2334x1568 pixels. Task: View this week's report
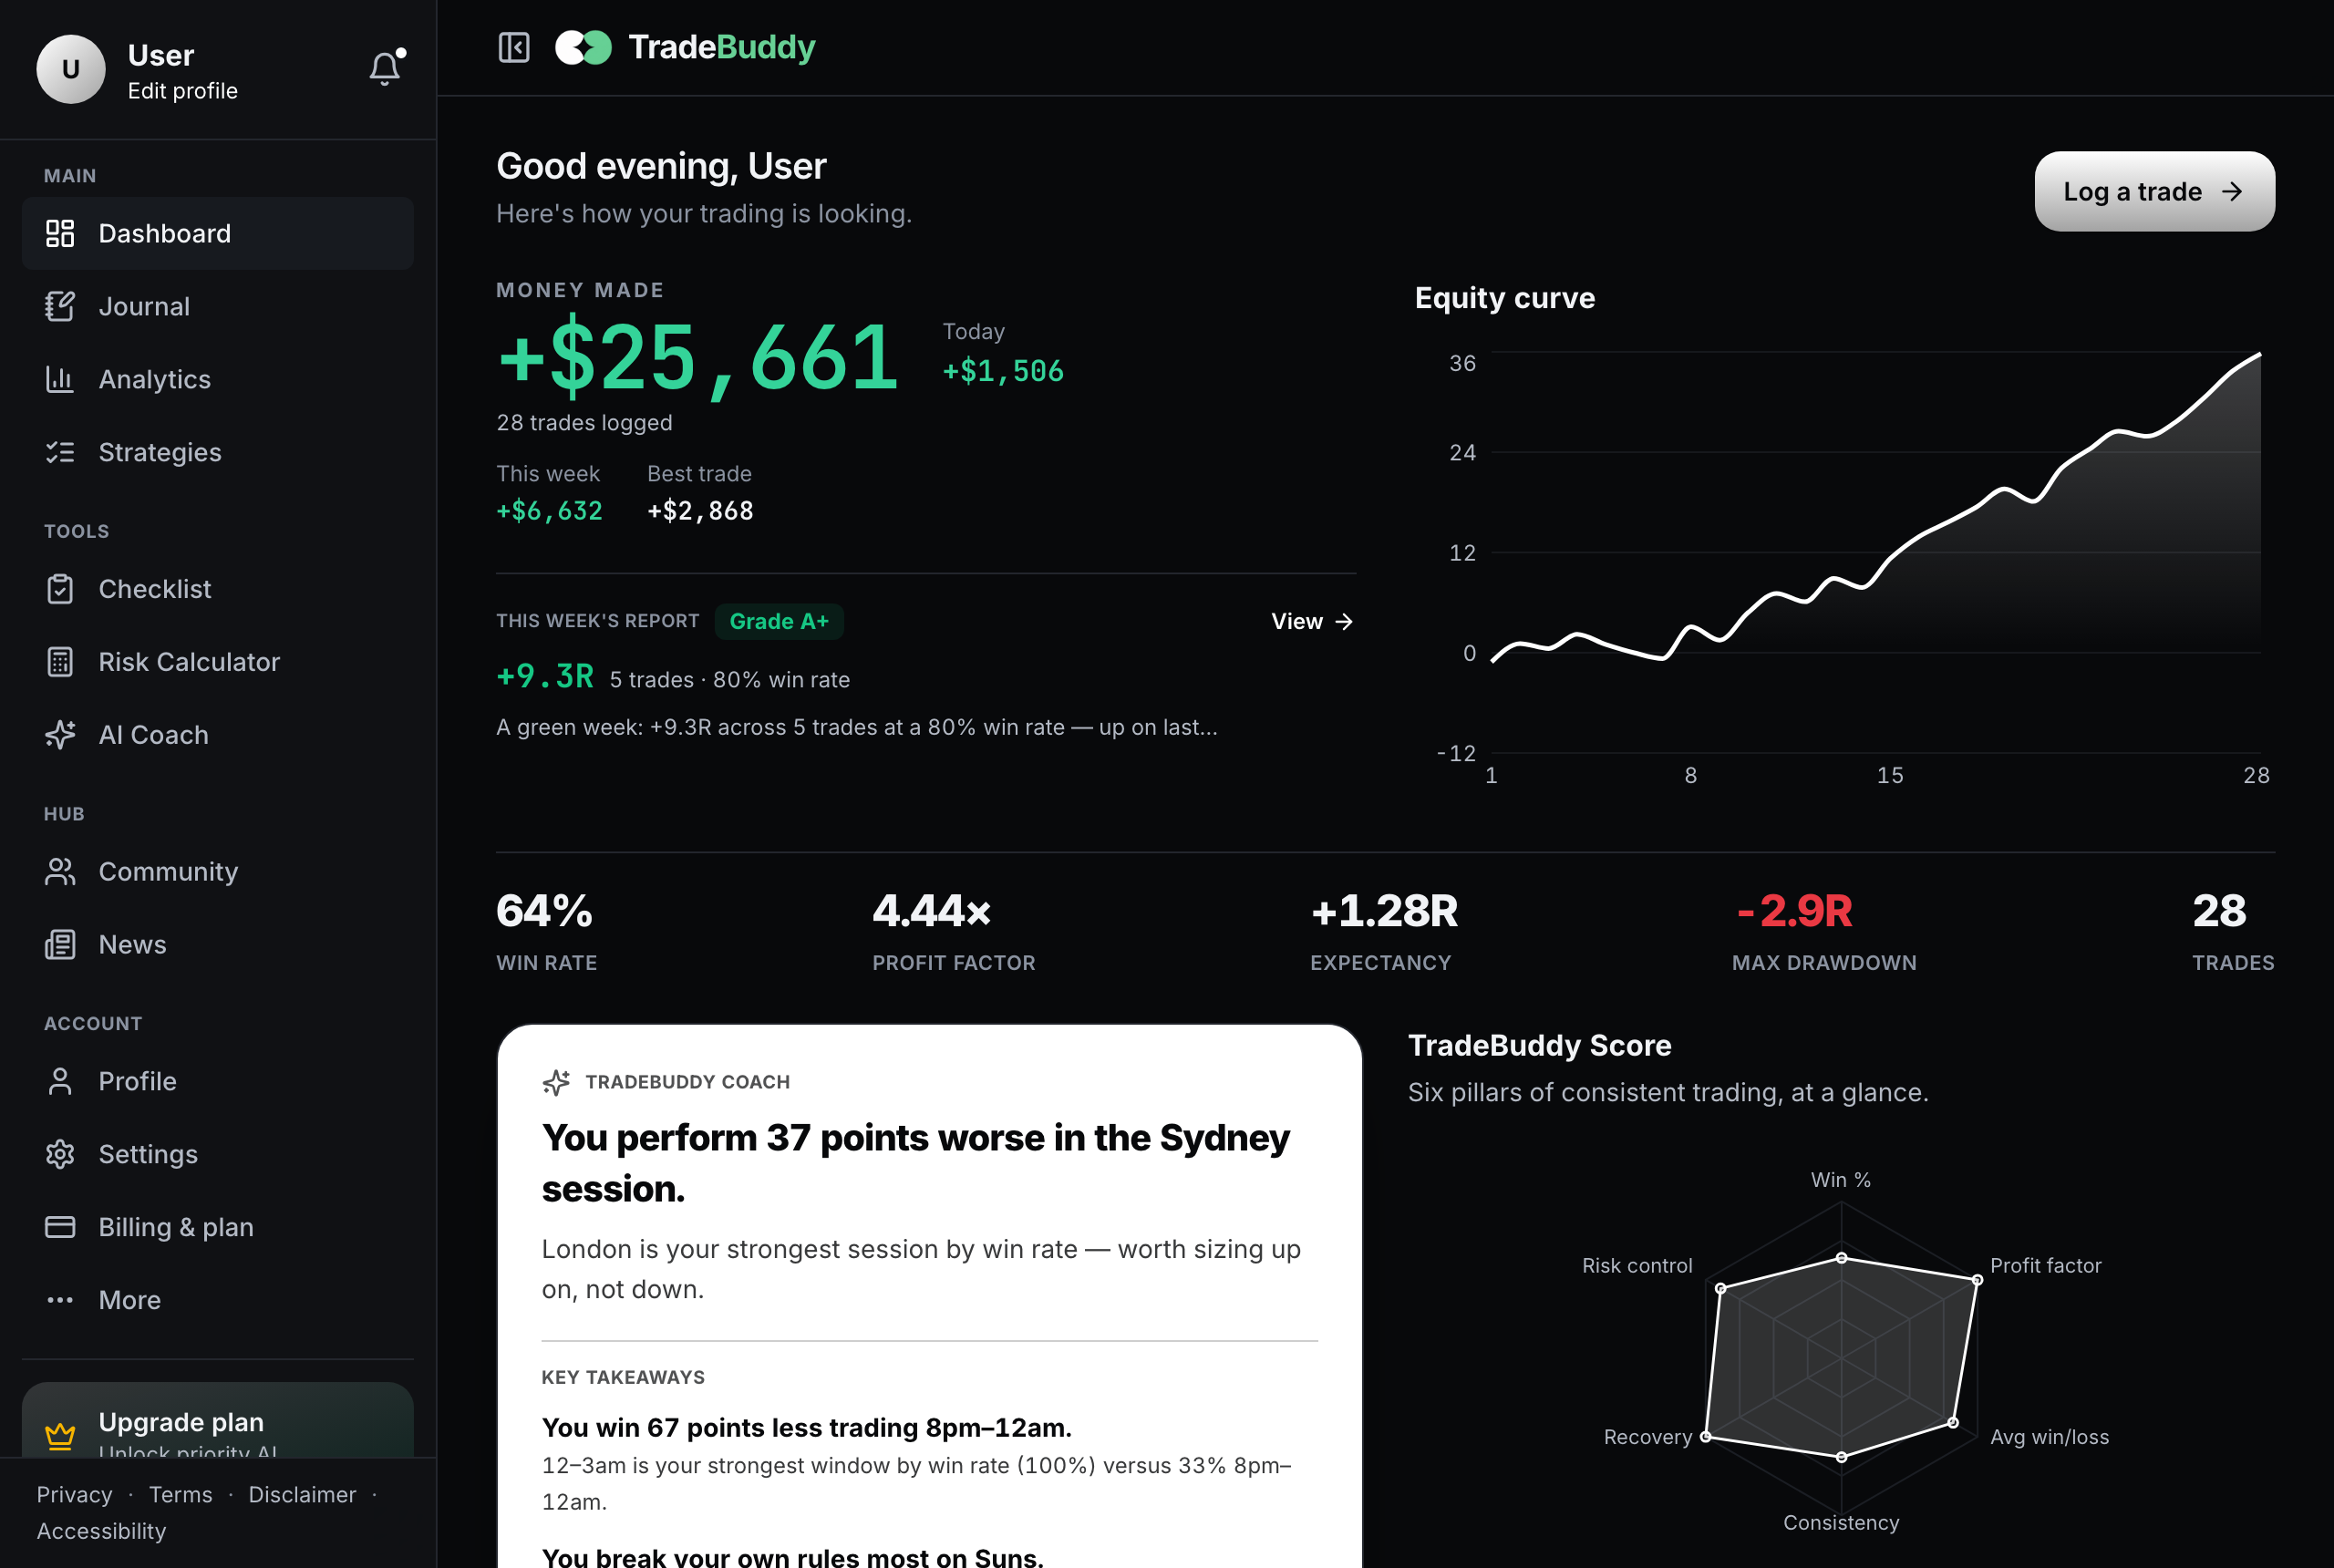point(1312,622)
